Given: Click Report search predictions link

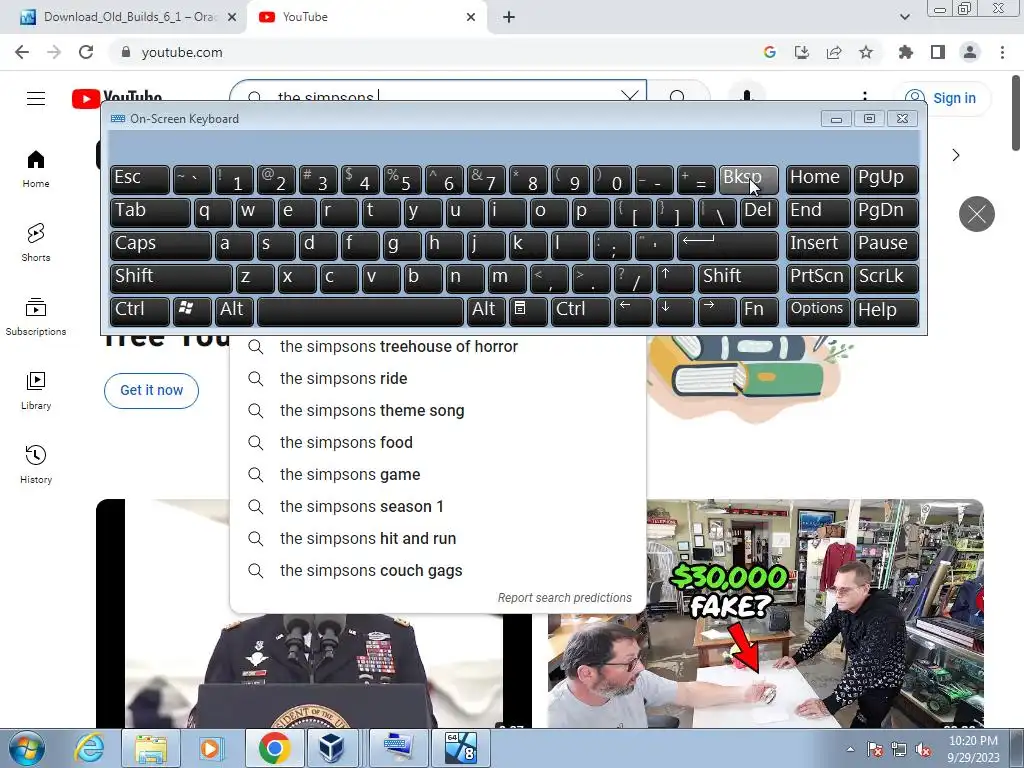Looking at the screenshot, I should [x=564, y=598].
